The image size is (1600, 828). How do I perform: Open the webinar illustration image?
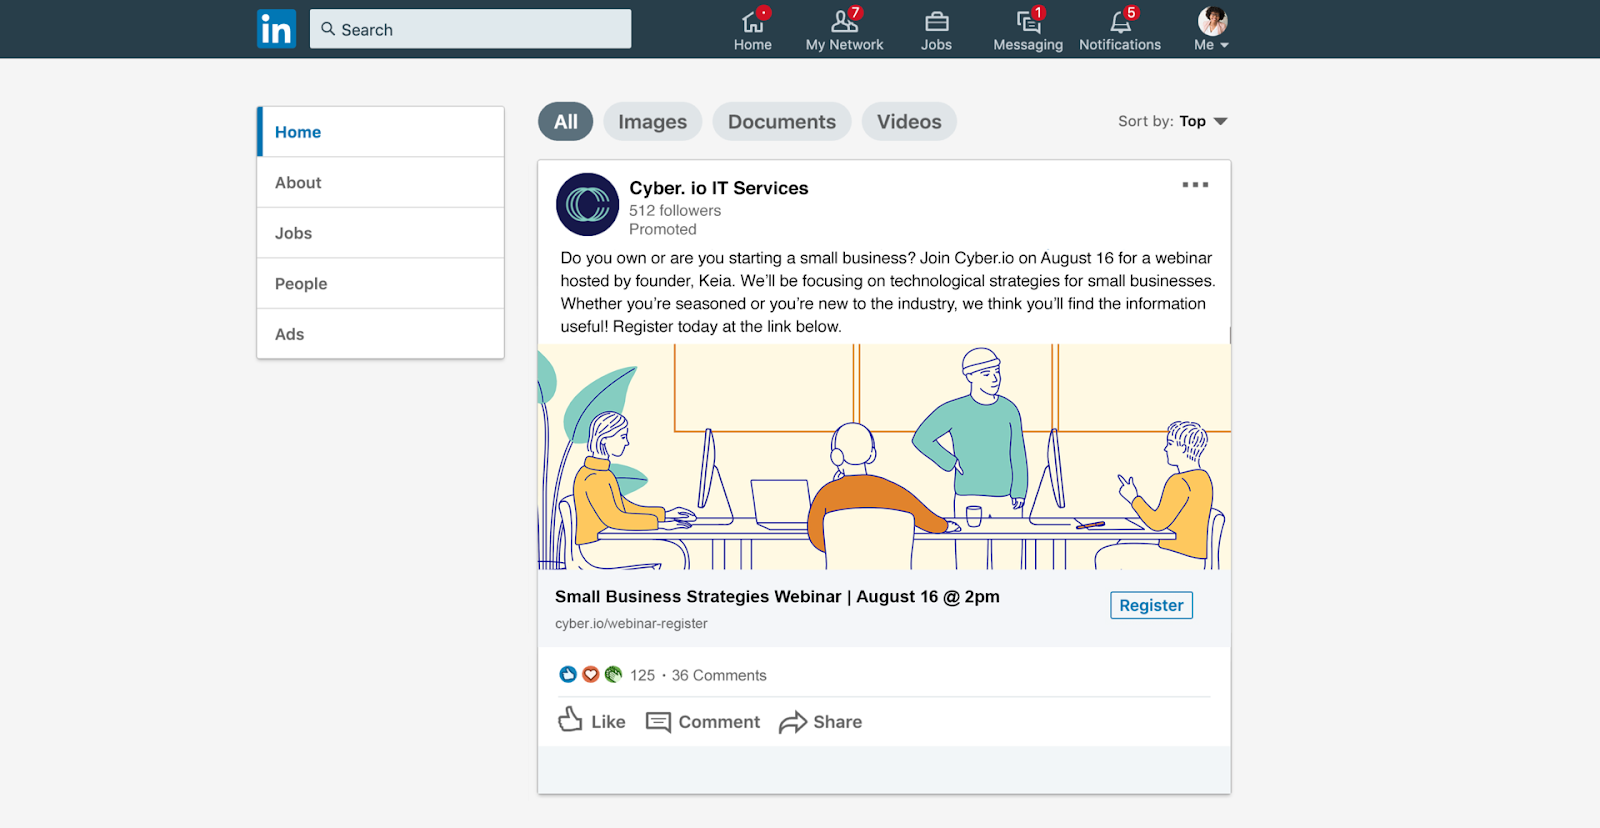click(x=884, y=457)
